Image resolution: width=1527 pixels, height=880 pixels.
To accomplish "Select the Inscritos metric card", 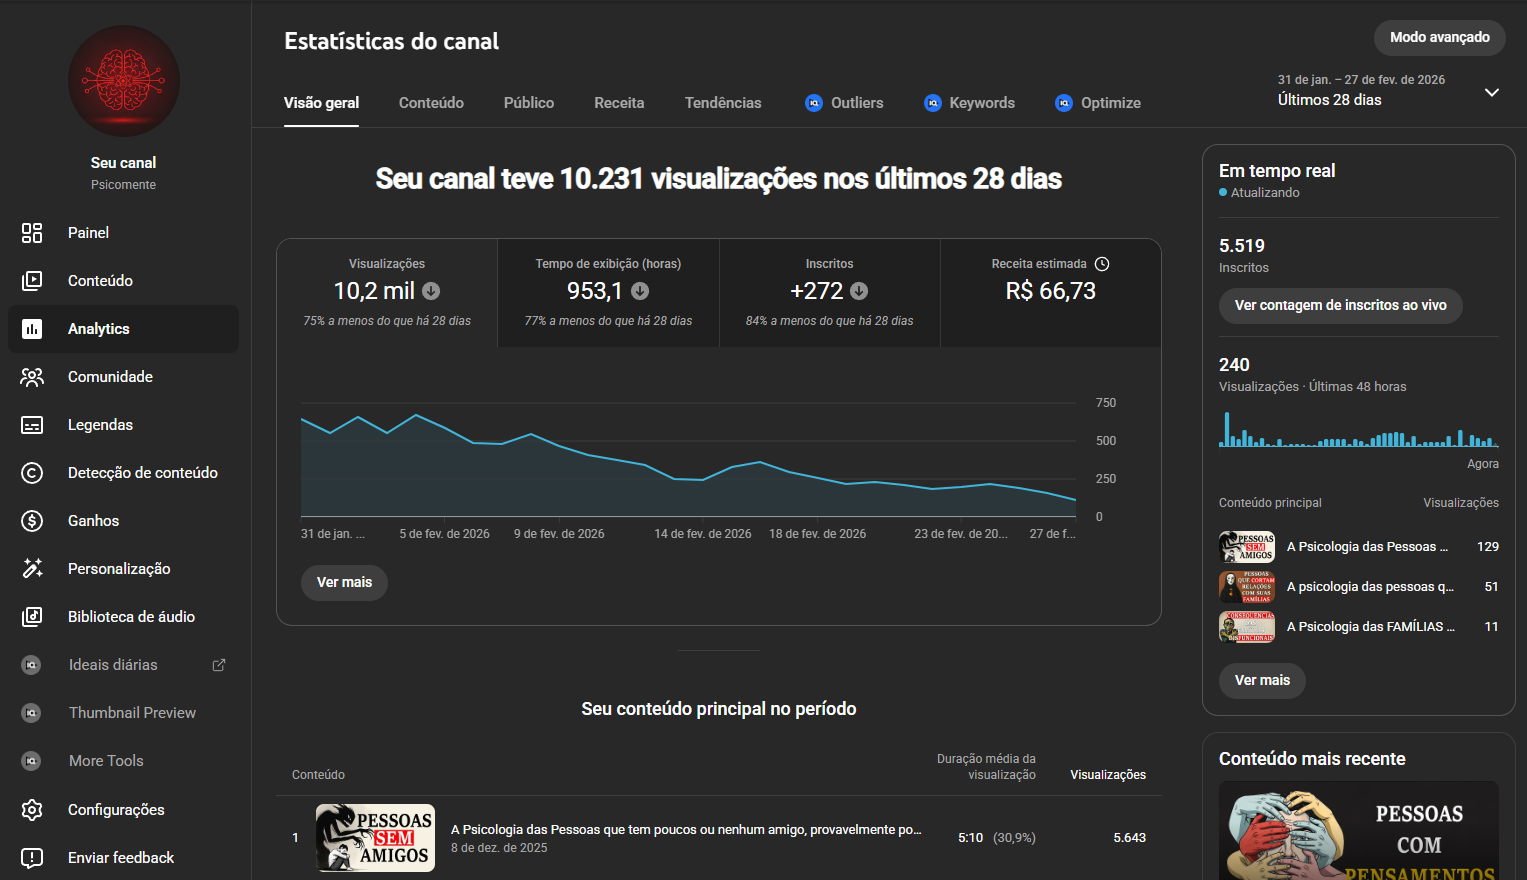I will 830,293.
